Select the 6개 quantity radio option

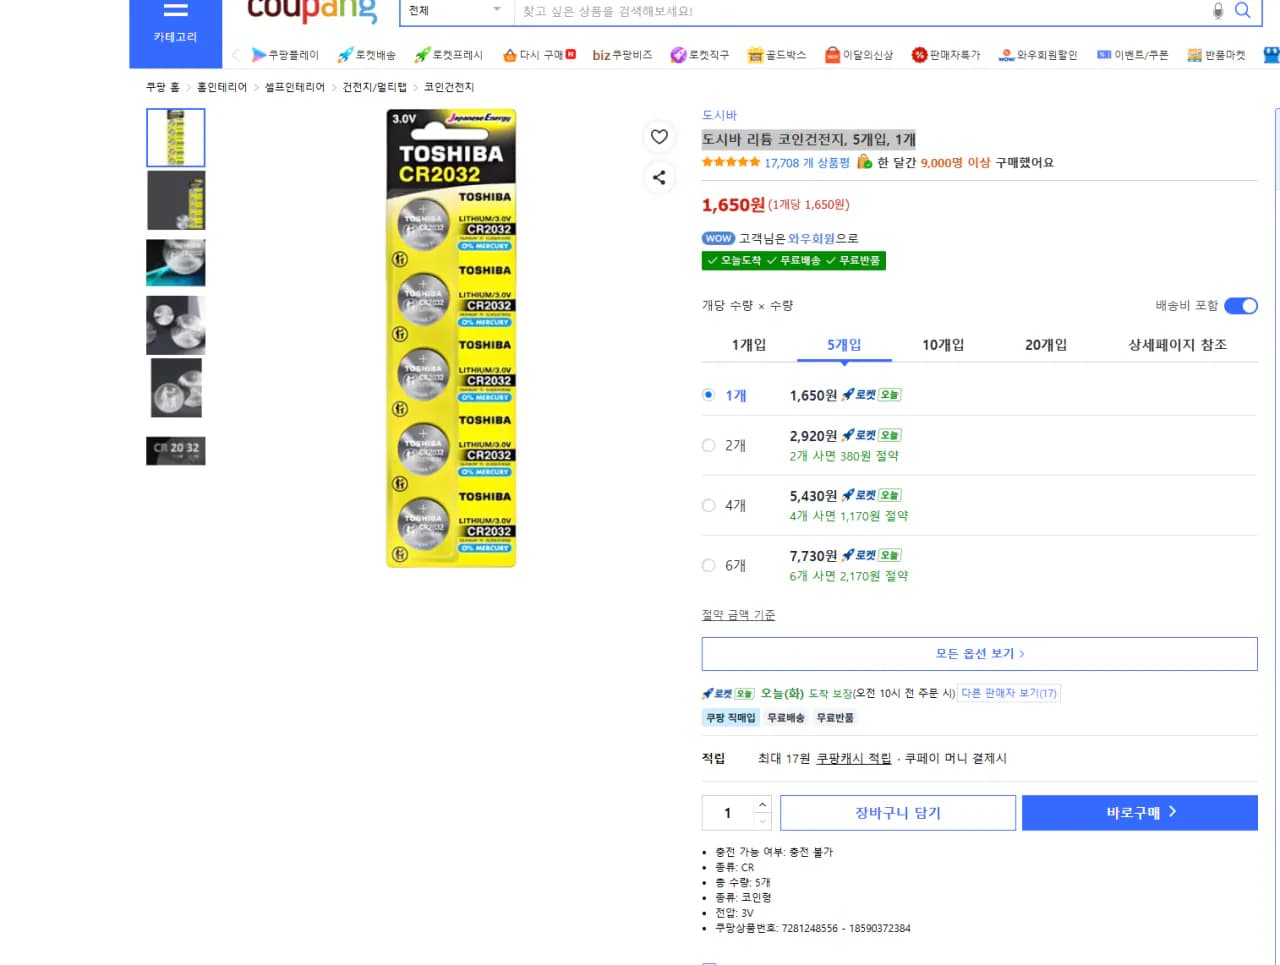pos(709,566)
